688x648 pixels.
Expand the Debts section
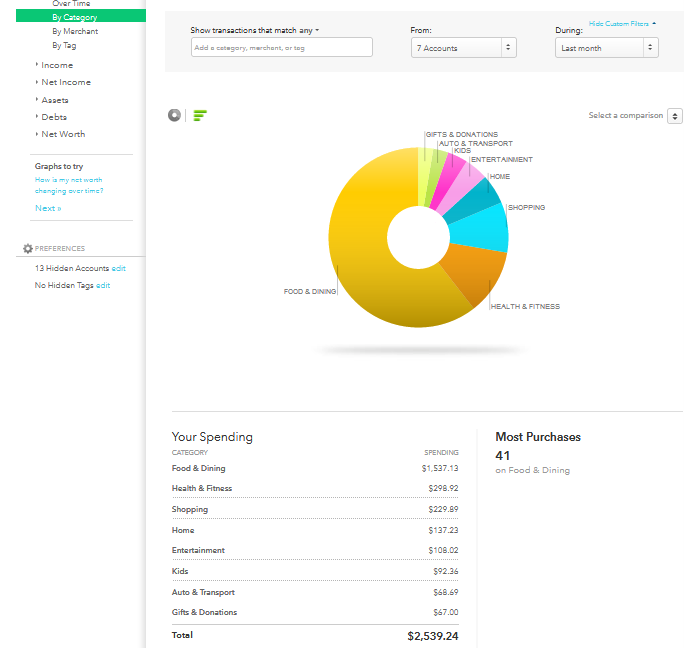[54, 117]
